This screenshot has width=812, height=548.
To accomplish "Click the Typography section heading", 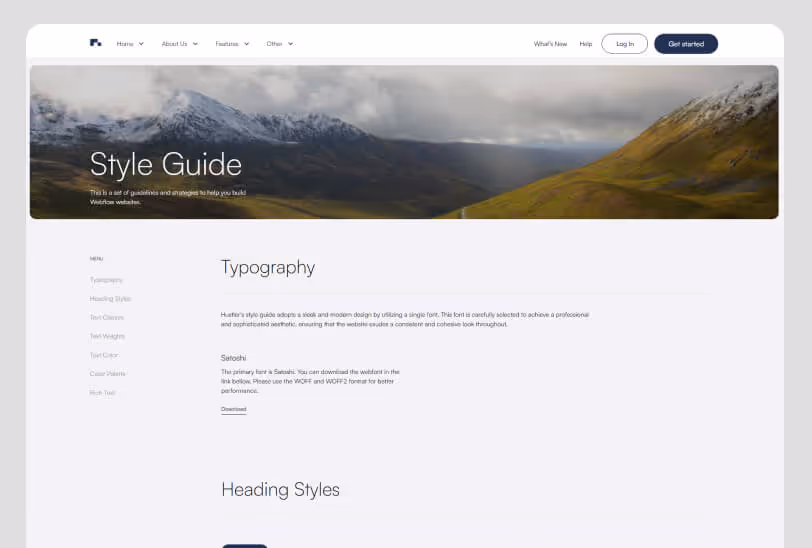I will click(x=268, y=267).
